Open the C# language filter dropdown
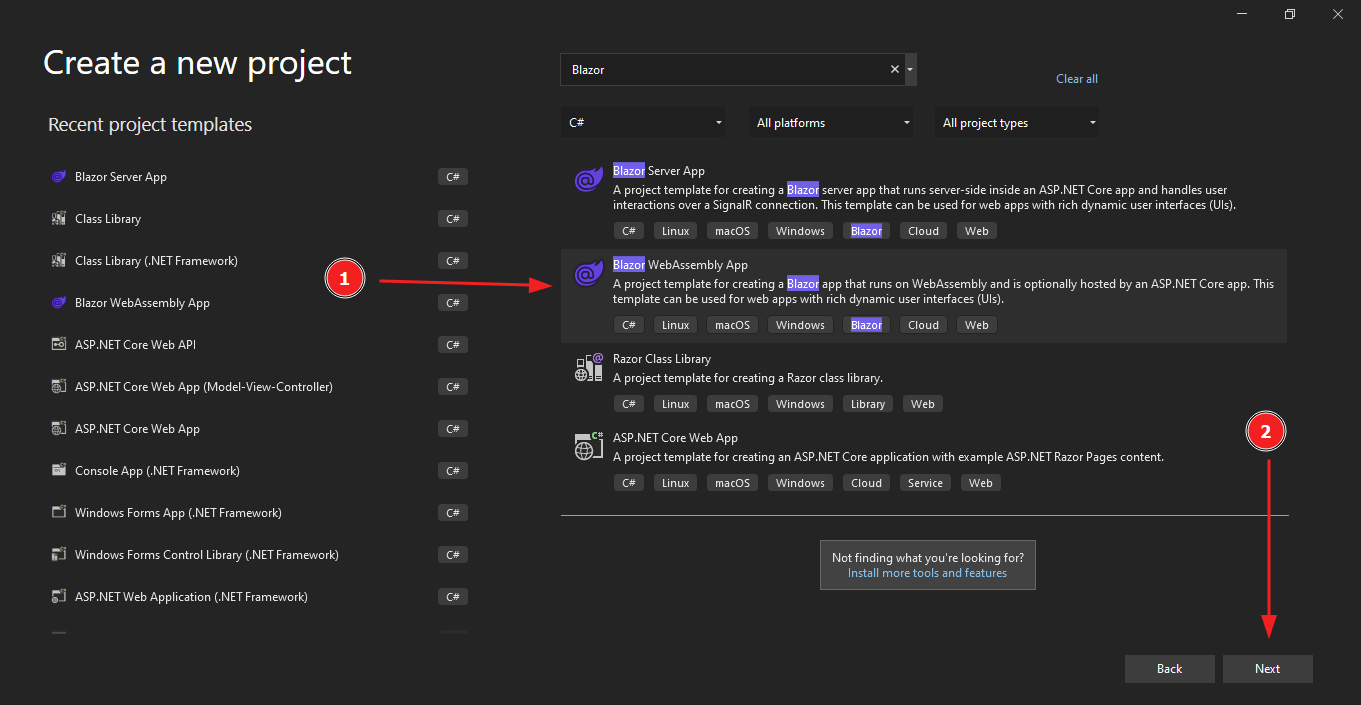This screenshot has height=705, width=1361. coord(644,123)
